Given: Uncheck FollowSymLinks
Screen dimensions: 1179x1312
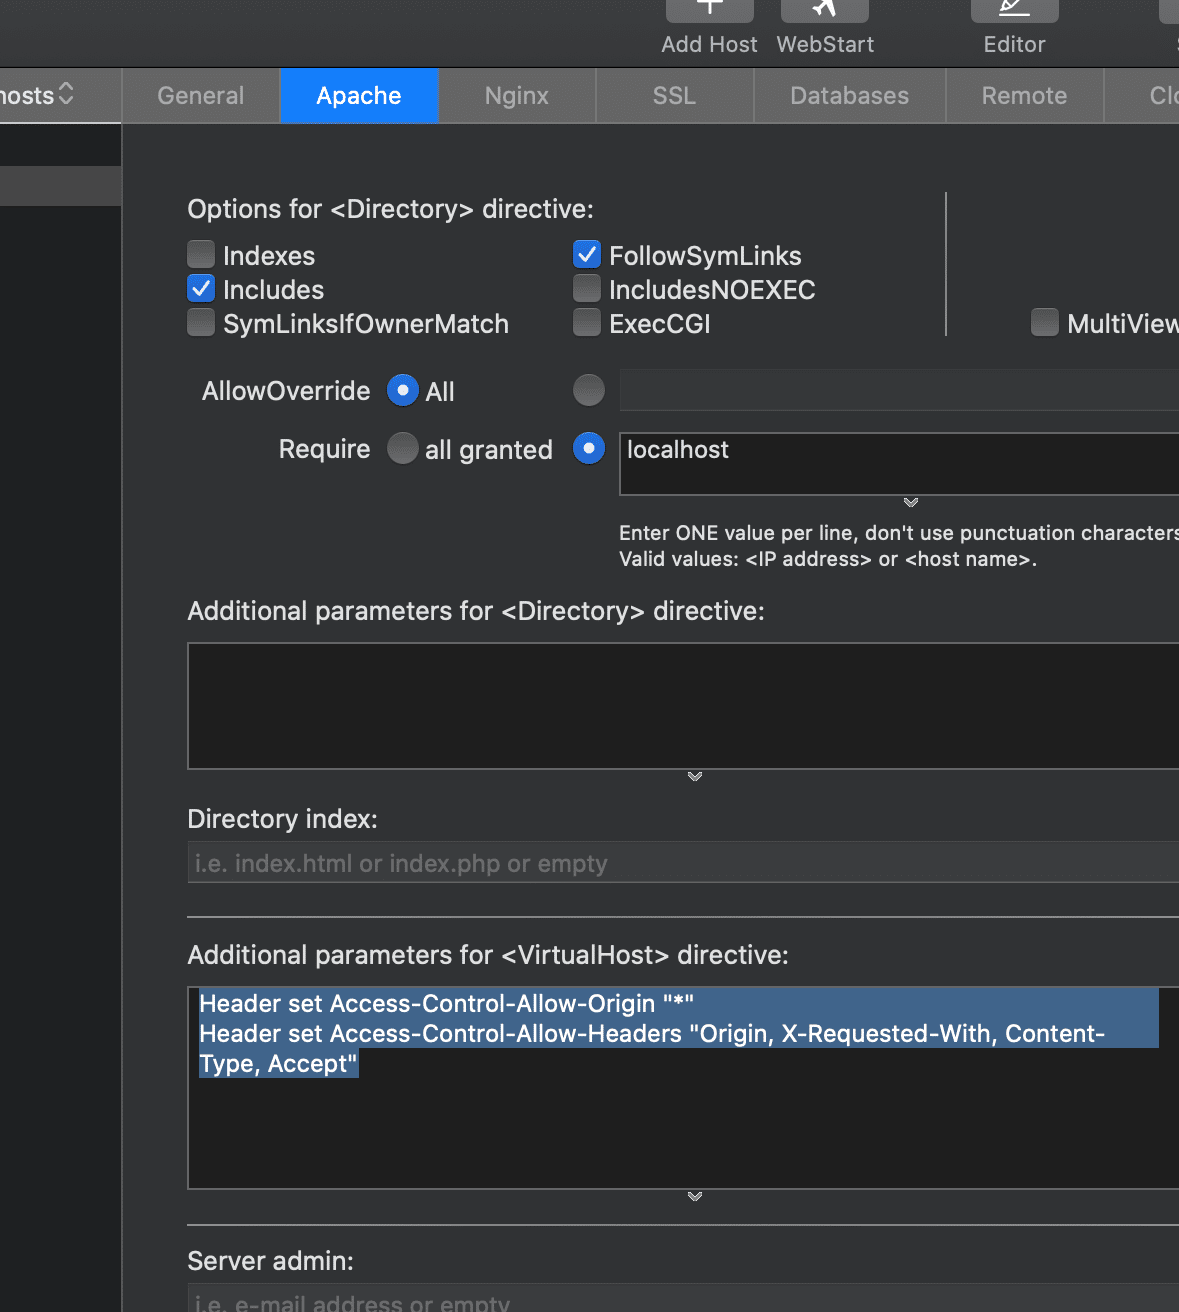Looking at the screenshot, I should click(x=587, y=254).
